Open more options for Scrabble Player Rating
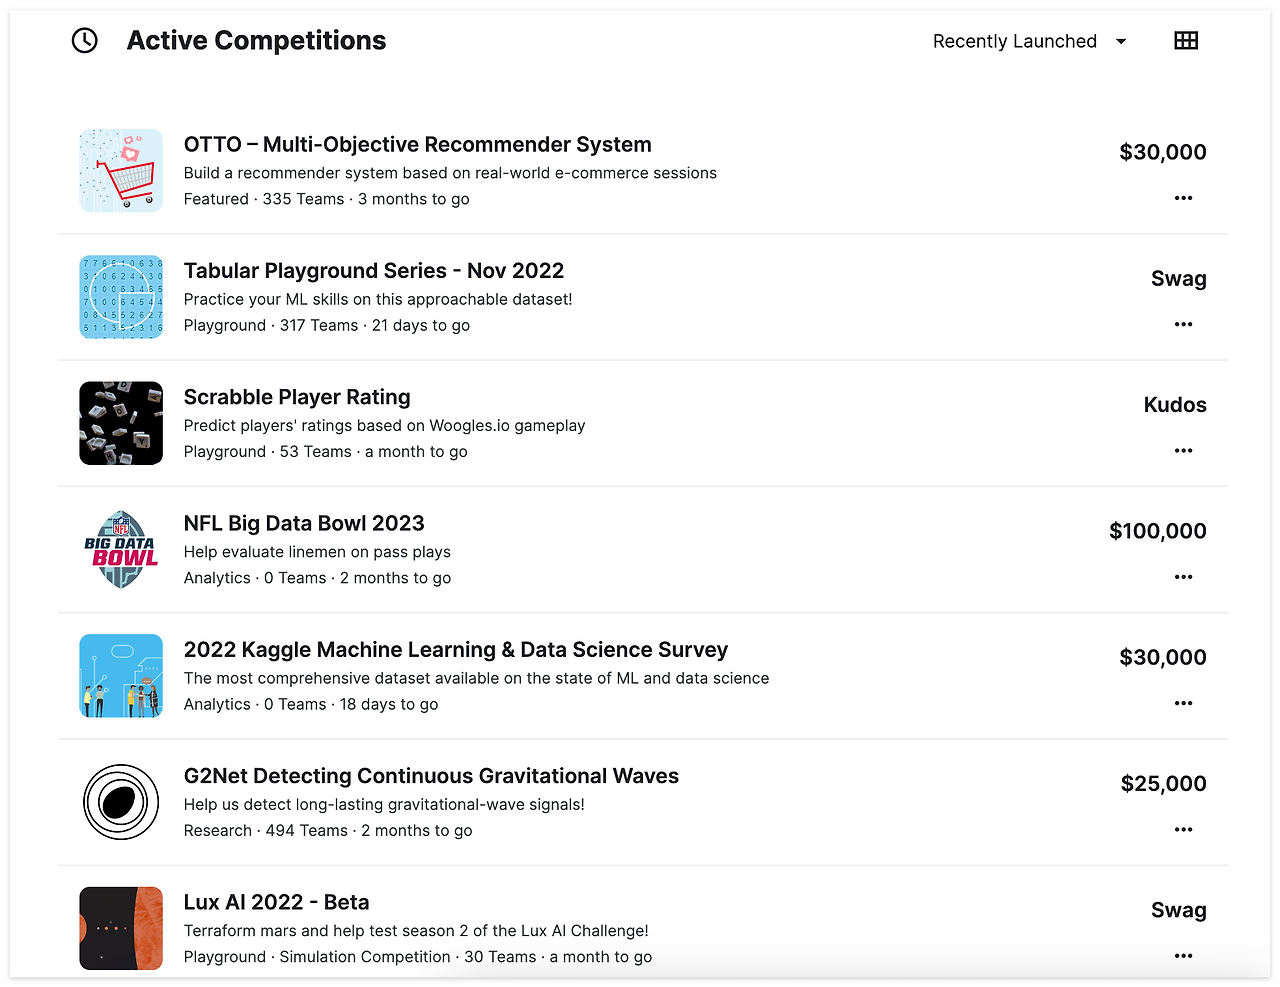Viewport: 1280px width, 987px height. coord(1183,451)
